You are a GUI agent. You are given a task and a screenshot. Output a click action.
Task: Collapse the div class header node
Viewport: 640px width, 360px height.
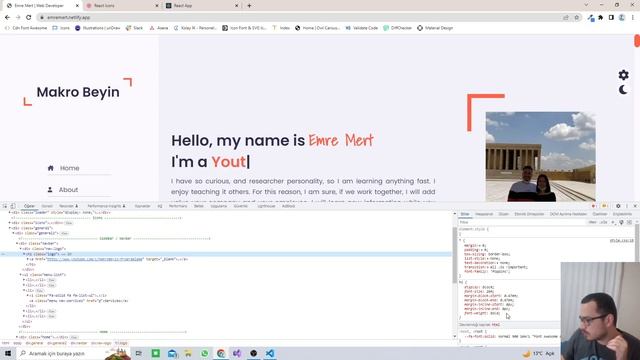[17, 243]
